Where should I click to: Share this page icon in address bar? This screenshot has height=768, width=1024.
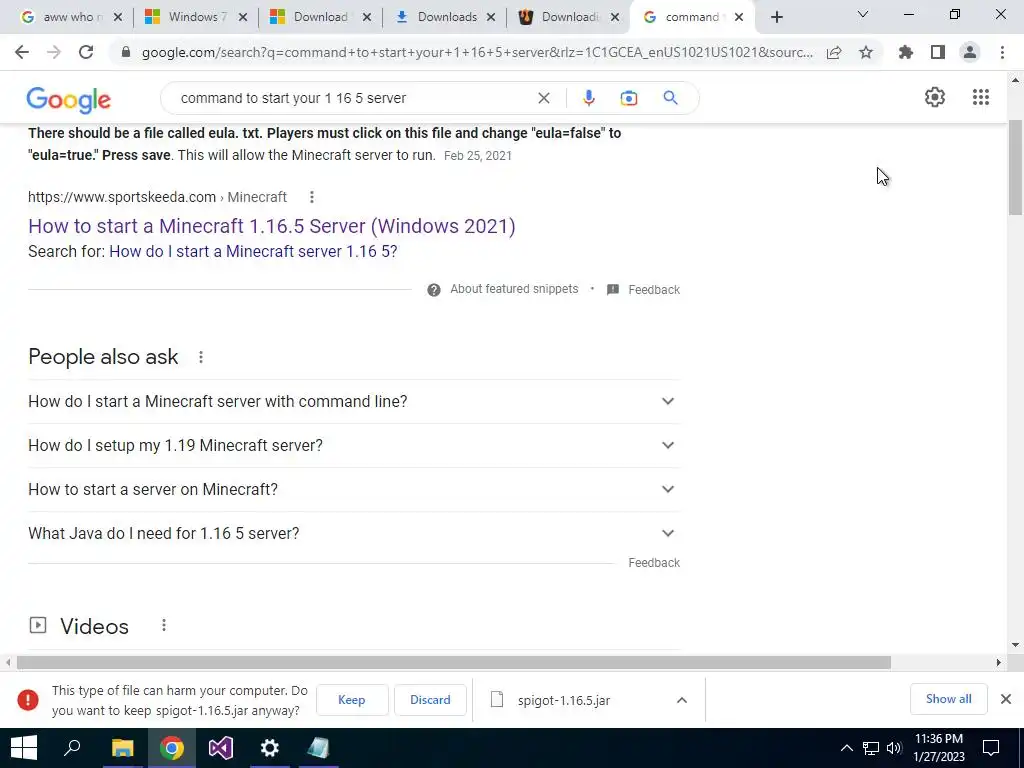pos(834,52)
